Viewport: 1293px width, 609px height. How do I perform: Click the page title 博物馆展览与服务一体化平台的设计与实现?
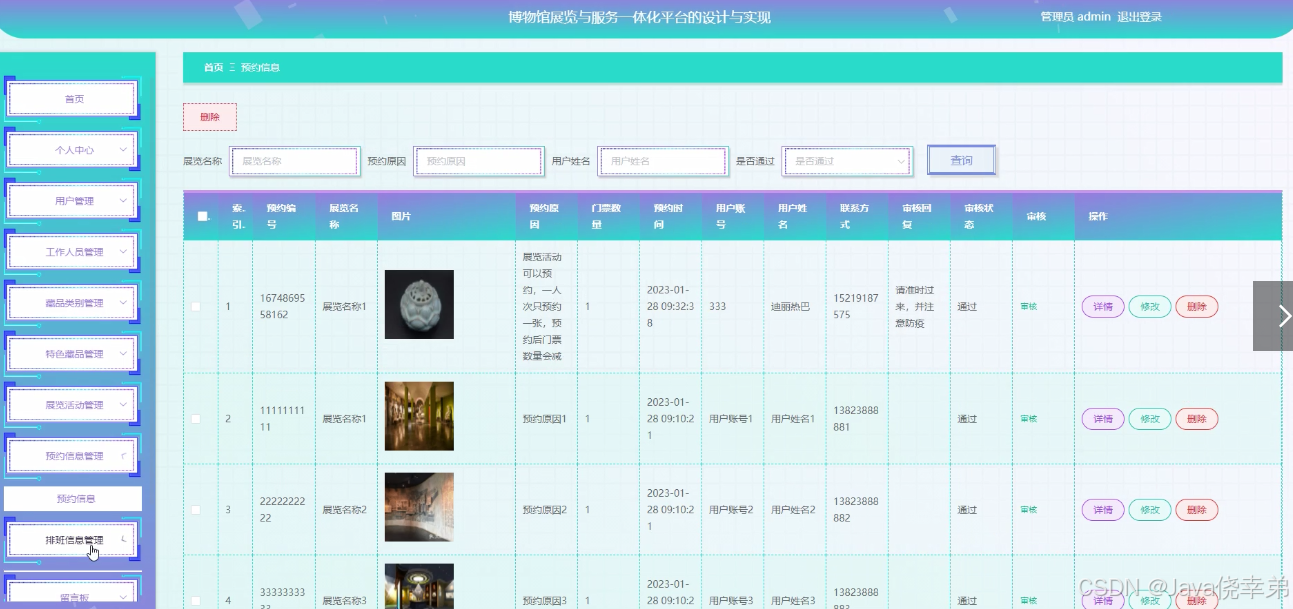640,17
